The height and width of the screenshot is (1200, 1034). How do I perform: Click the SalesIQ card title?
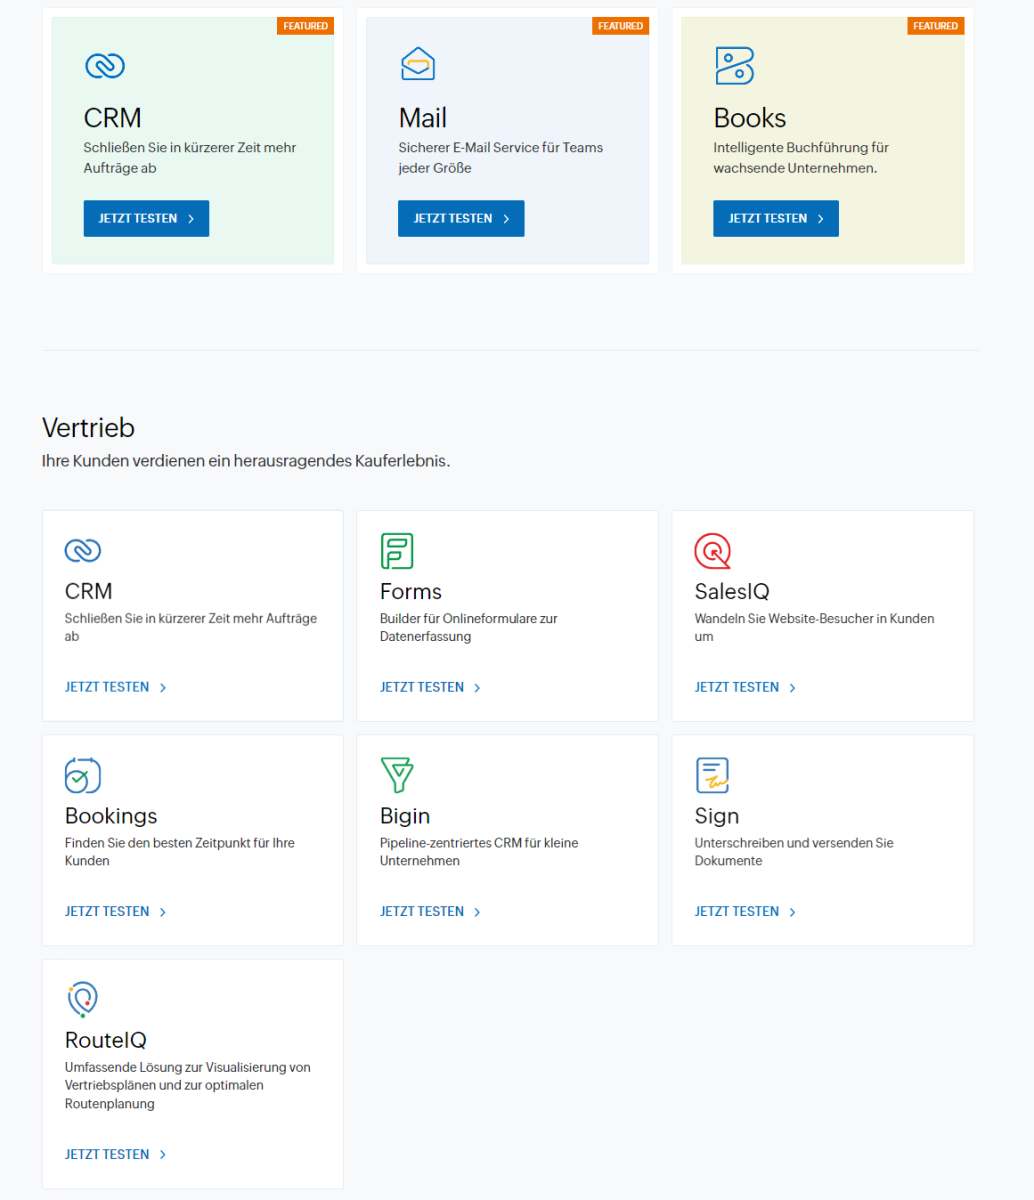pyautogui.click(x=732, y=591)
